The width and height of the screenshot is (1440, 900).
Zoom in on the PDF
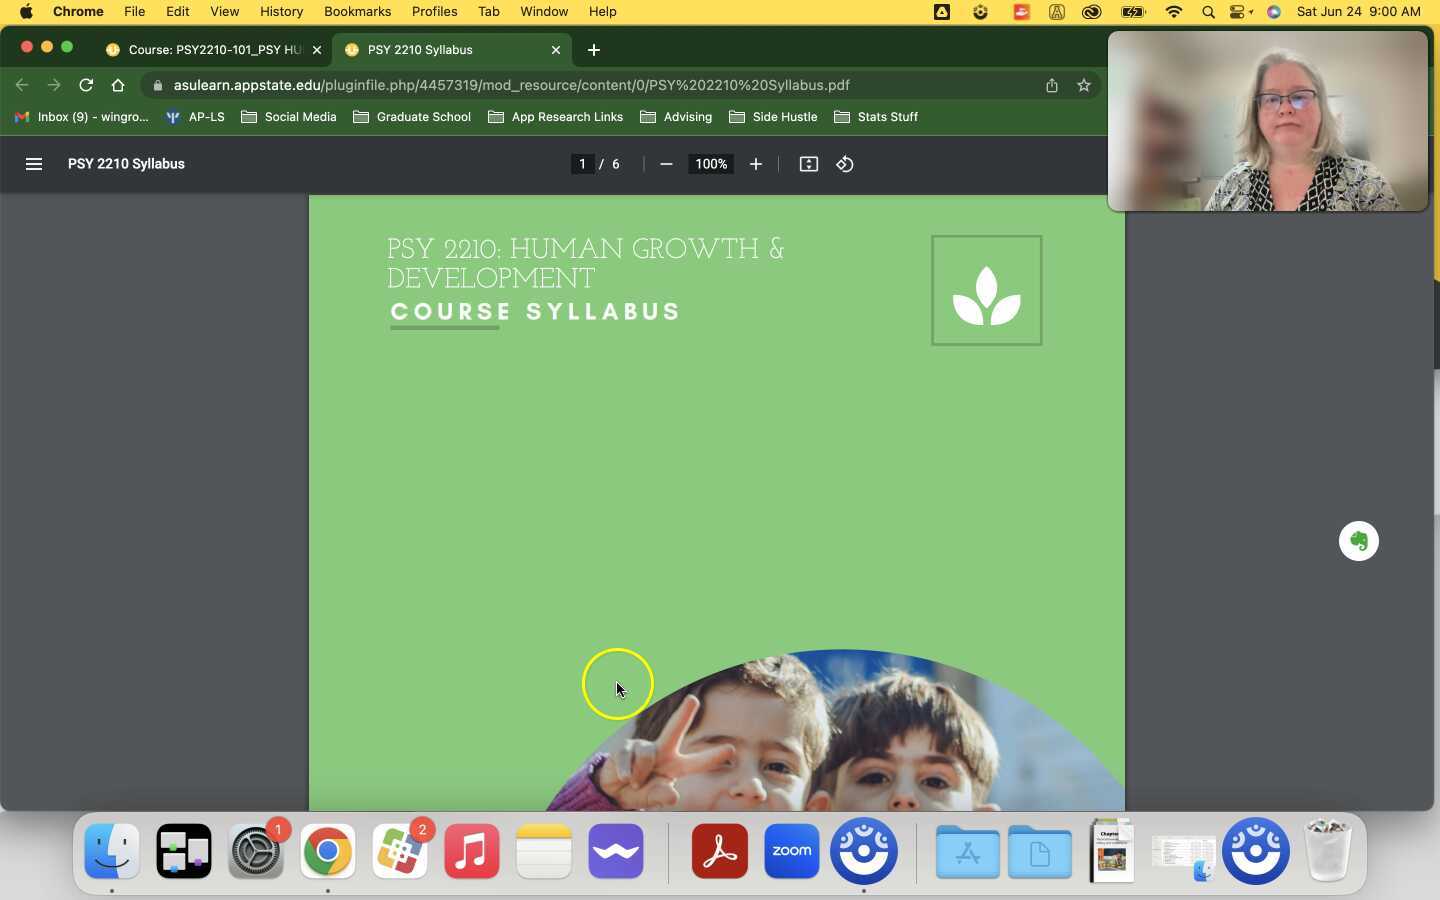pyautogui.click(x=755, y=164)
